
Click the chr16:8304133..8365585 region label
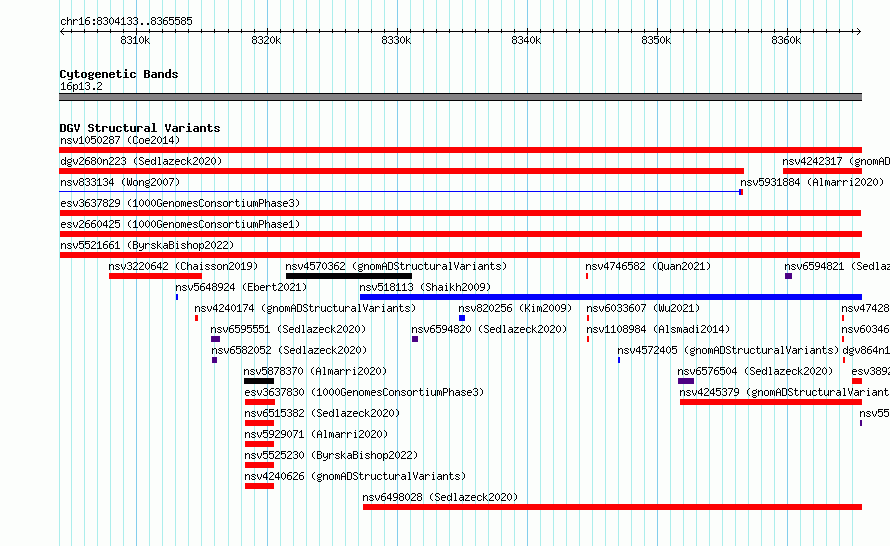tap(127, 21)
